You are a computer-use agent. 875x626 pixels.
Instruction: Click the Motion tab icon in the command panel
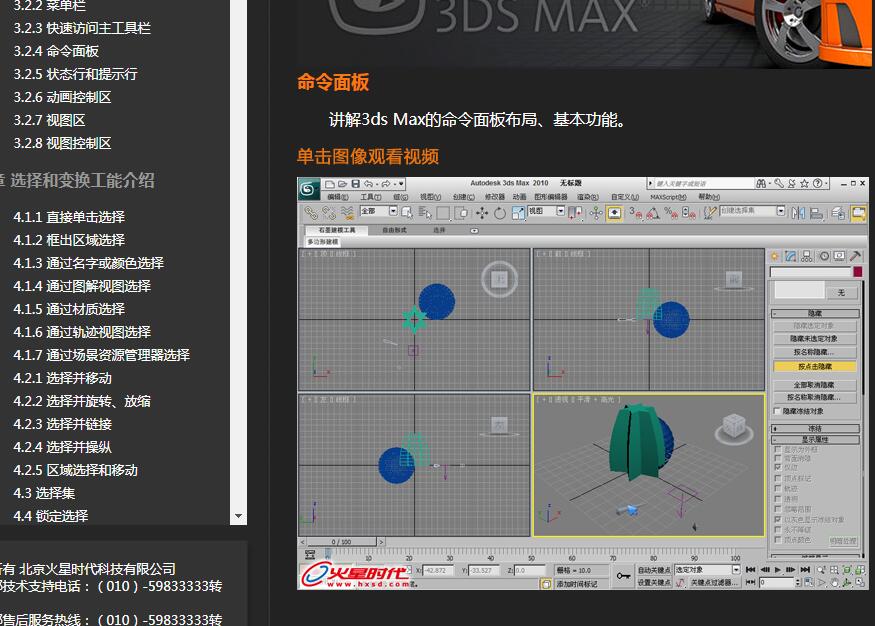tap(822, 256)
